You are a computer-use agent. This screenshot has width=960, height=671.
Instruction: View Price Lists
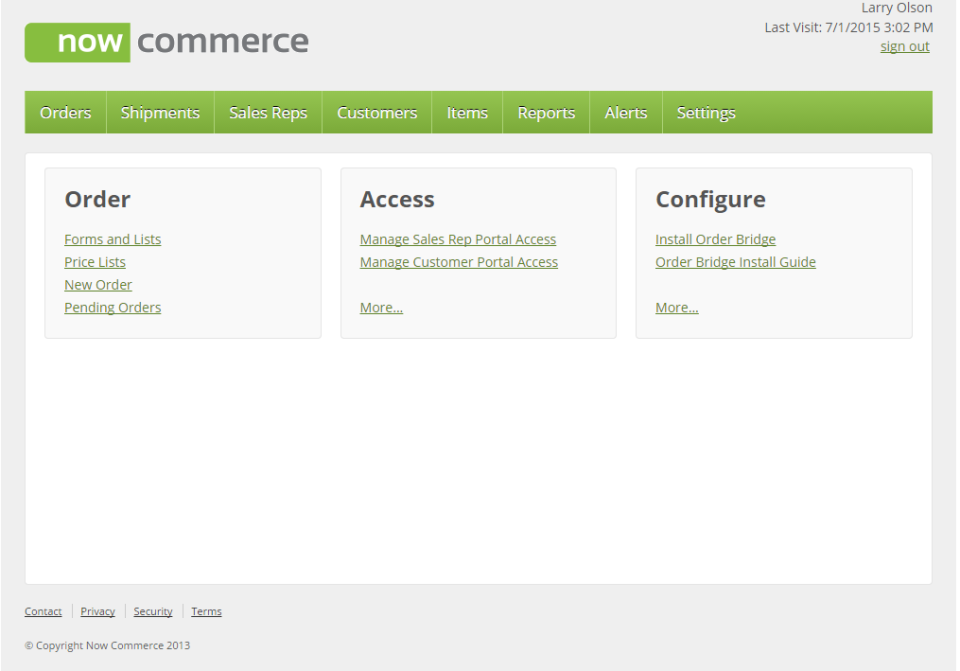click(96, 262)
